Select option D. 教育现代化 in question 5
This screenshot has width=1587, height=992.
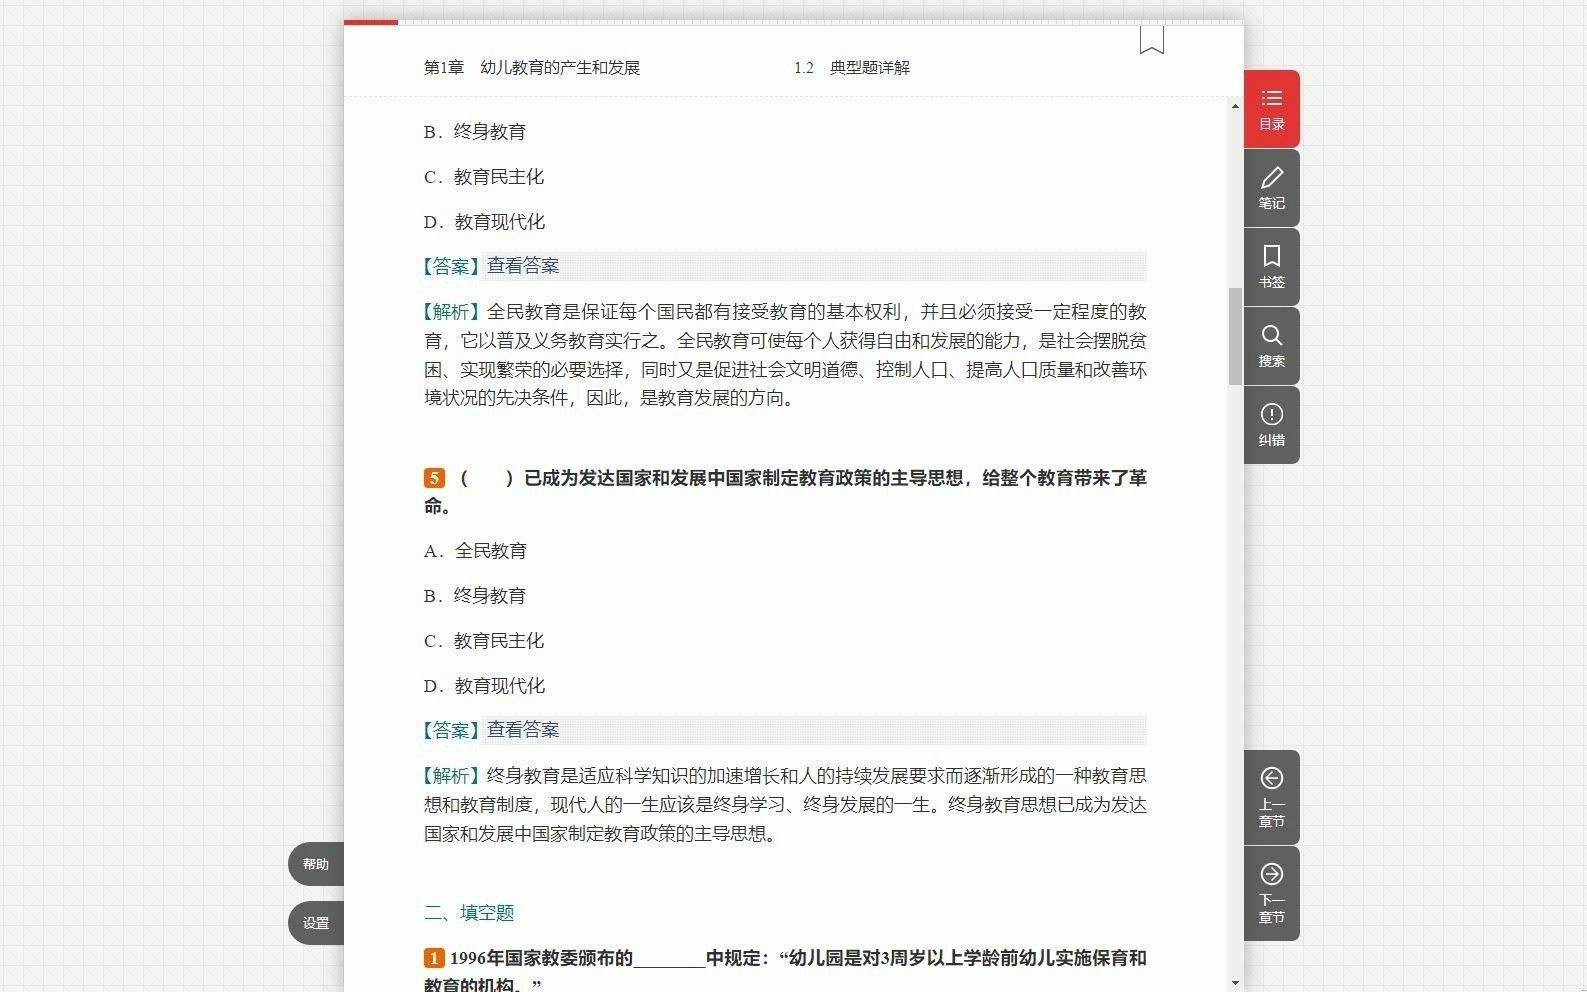(484, 686)
